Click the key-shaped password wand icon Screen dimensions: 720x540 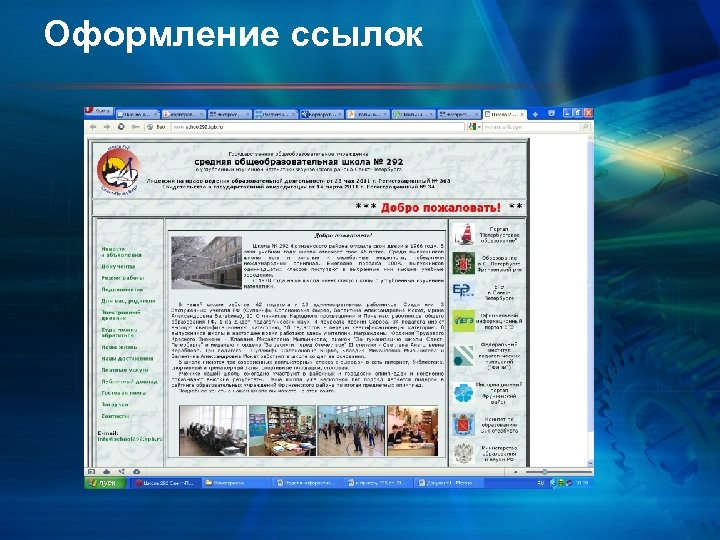pos(135,127)
